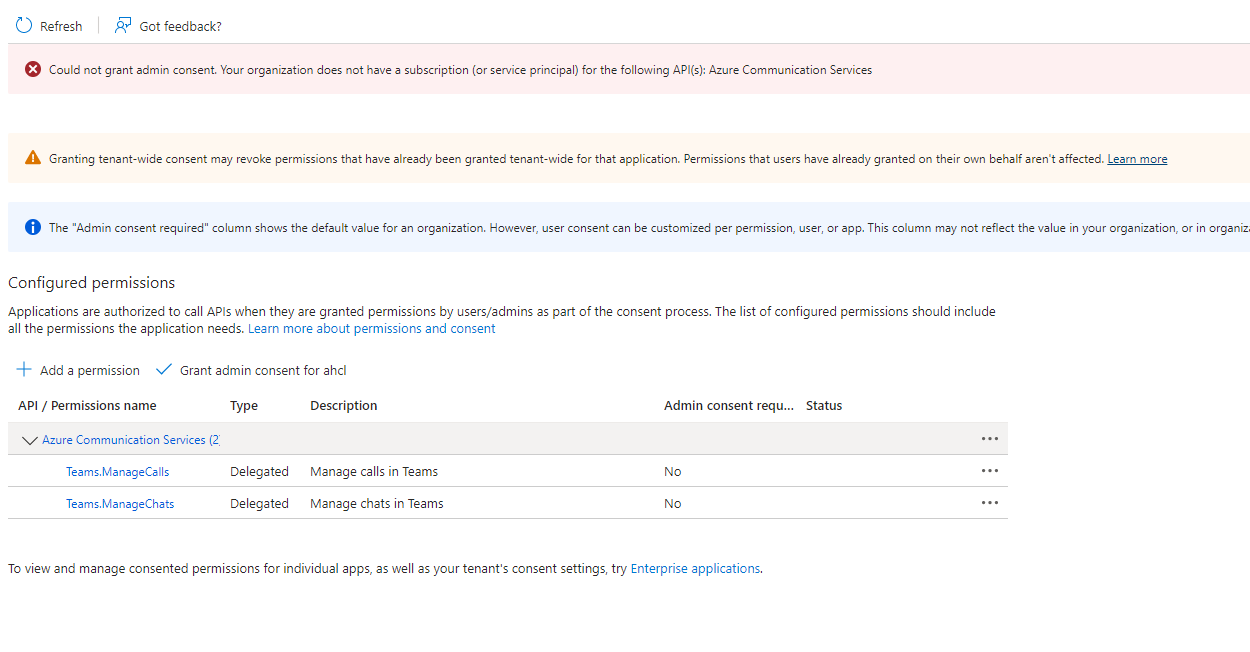This screenshot has height=652, width=1250.
Task: Open ellipsis menu for Azure Communication Services row
Action: coord(989,439)
